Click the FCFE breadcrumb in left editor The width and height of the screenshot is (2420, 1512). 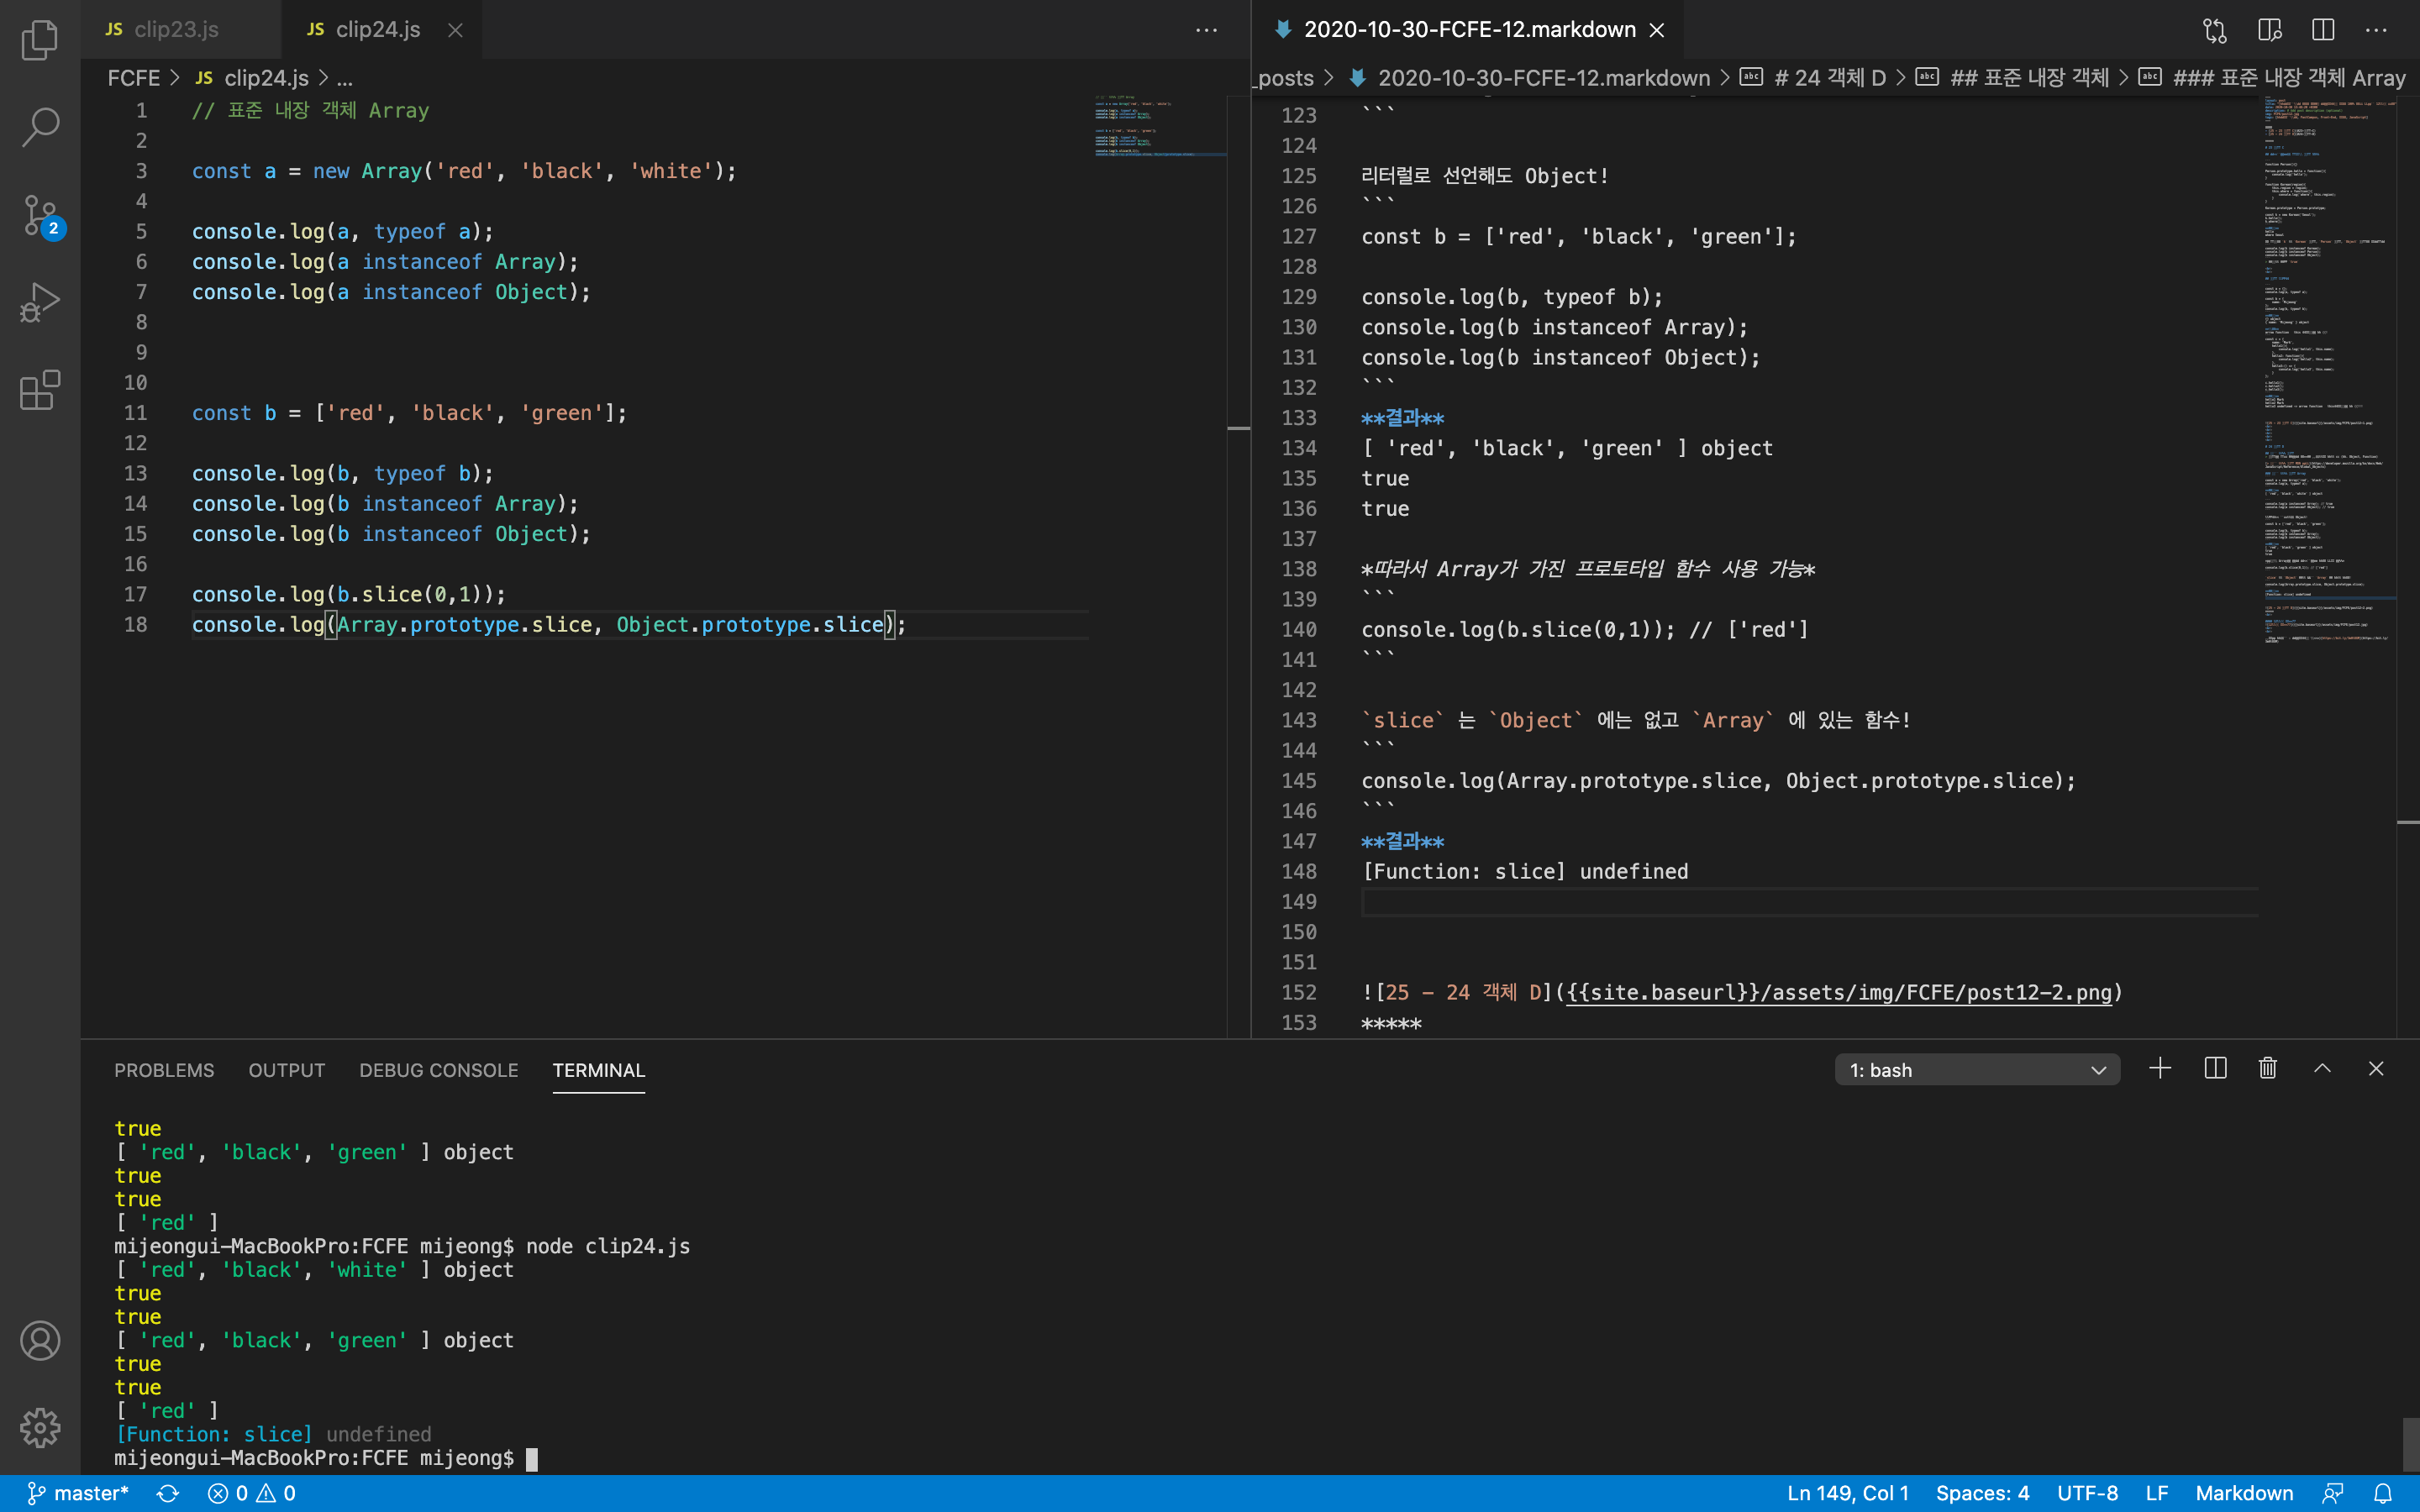point(133,78)
